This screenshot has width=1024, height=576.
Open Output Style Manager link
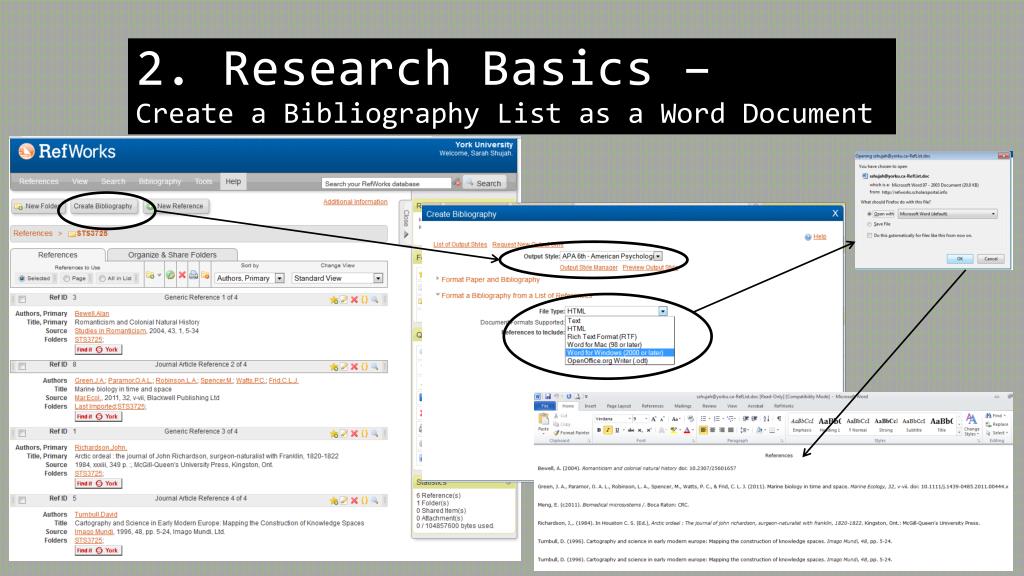tap(588, 268)
